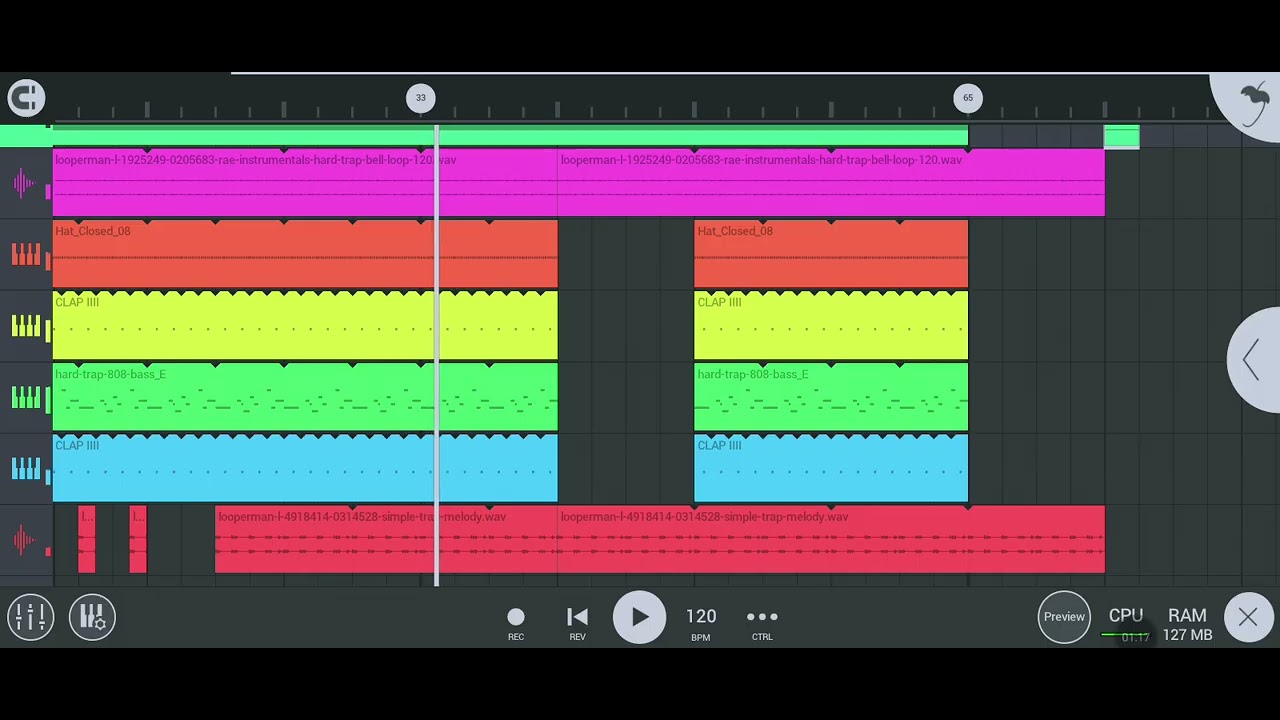Select the second yellow CLAP IIII clip
Image resolution: width=1280 pixels, height=720 pixels.
[x=831, y=326]
